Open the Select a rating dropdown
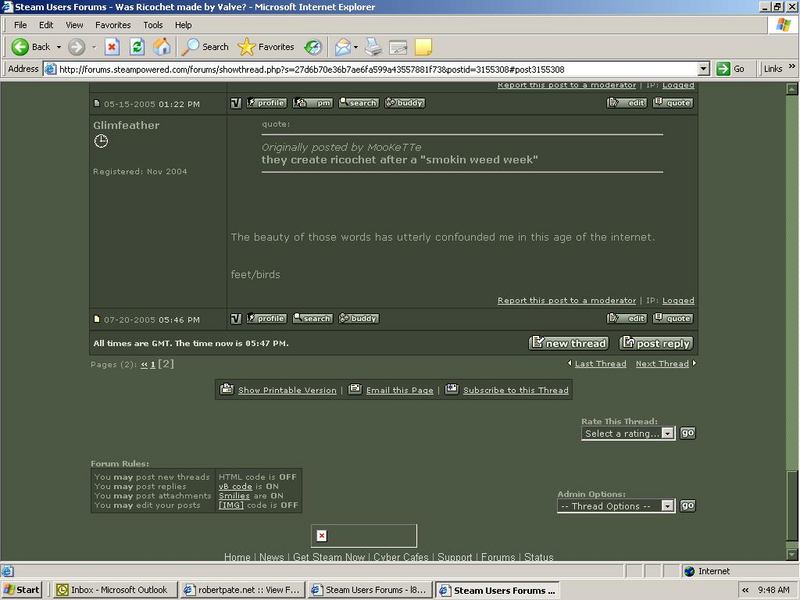The height and width of the screenshot is (600, 800). [x=628, y=434]
